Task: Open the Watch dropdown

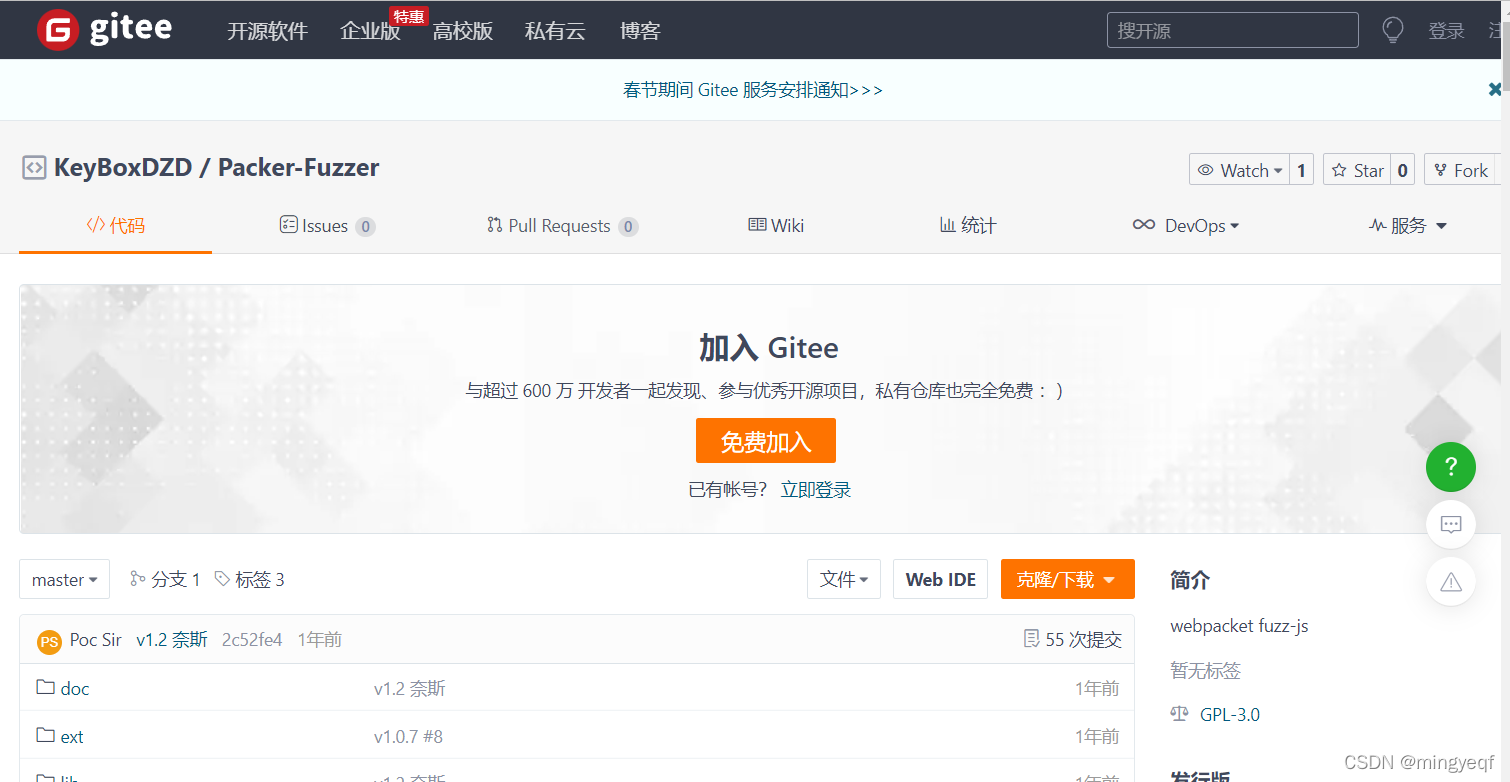Action: [x=1239, y=170]
